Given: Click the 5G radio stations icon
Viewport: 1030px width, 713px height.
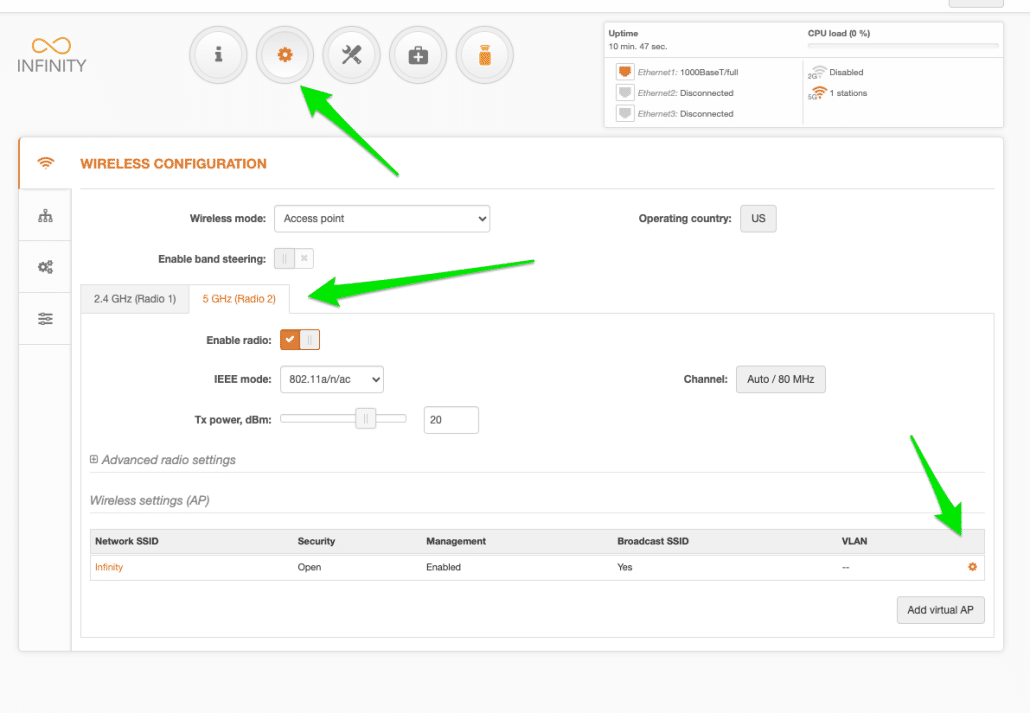Looking at the screenshot, I should click(x=817, y=93).
